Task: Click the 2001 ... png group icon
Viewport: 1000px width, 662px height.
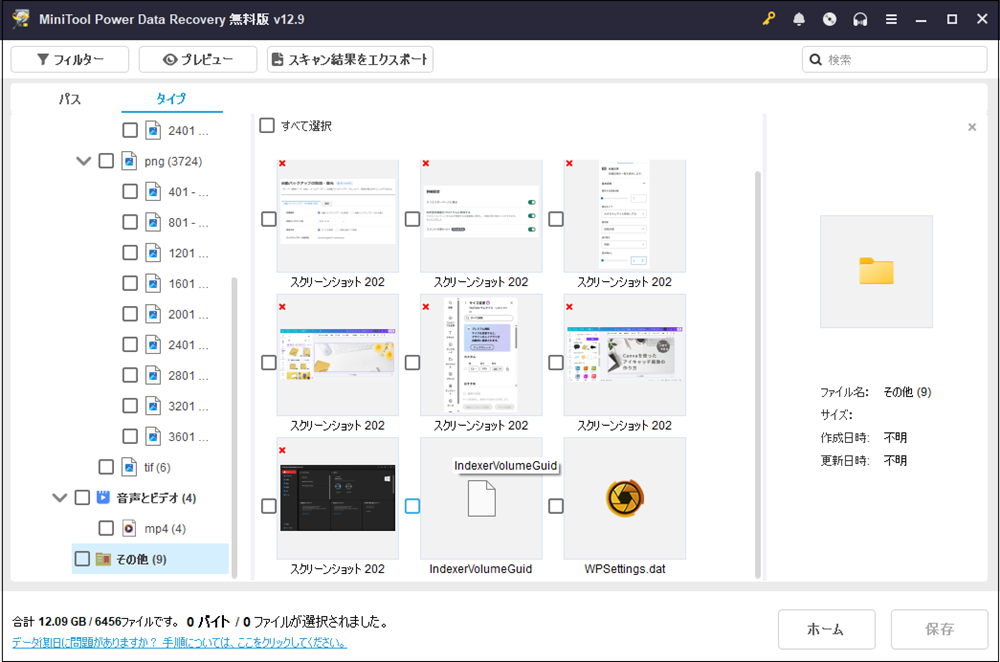Action: point(153,314)
